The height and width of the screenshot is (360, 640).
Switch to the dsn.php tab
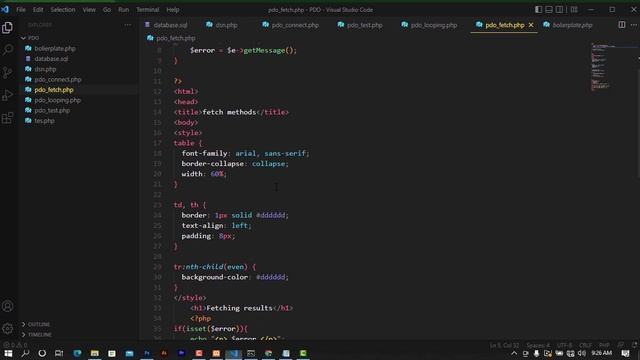226,25
